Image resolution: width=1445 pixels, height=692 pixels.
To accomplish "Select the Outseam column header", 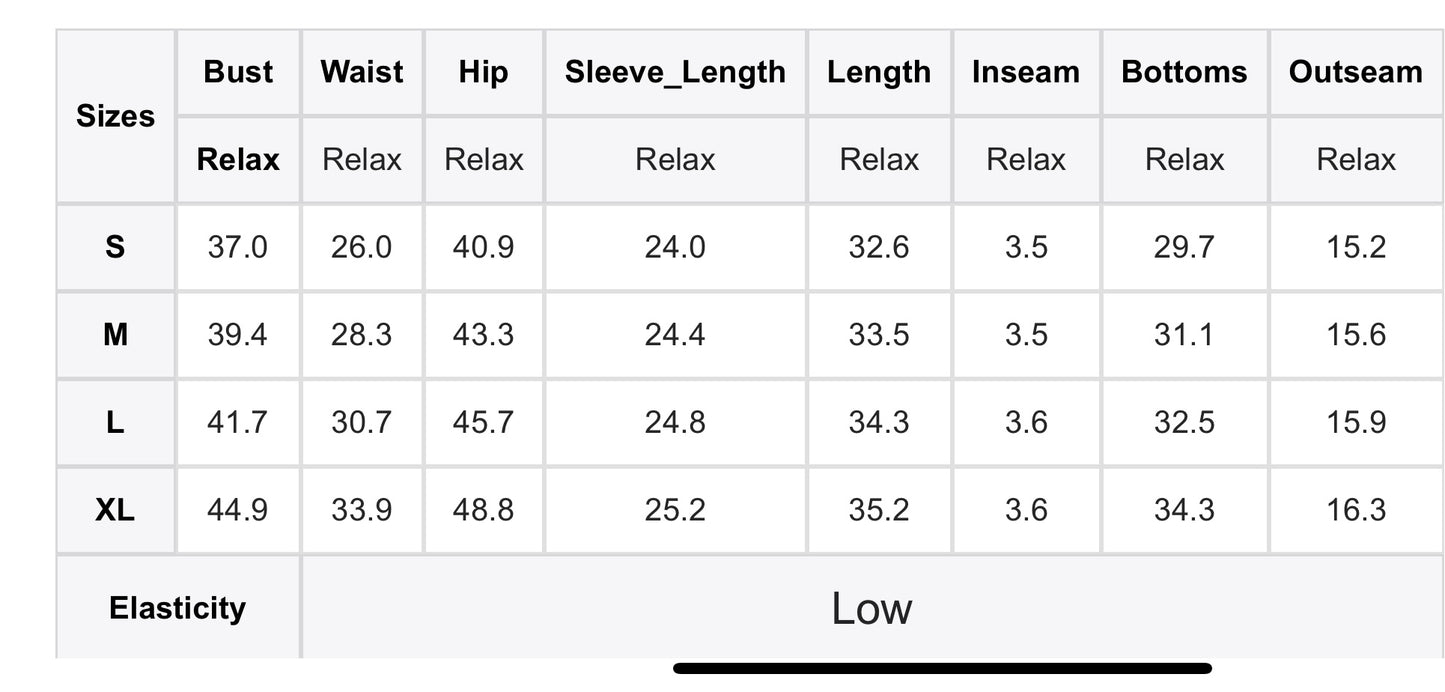I will tap(1355, 72).
